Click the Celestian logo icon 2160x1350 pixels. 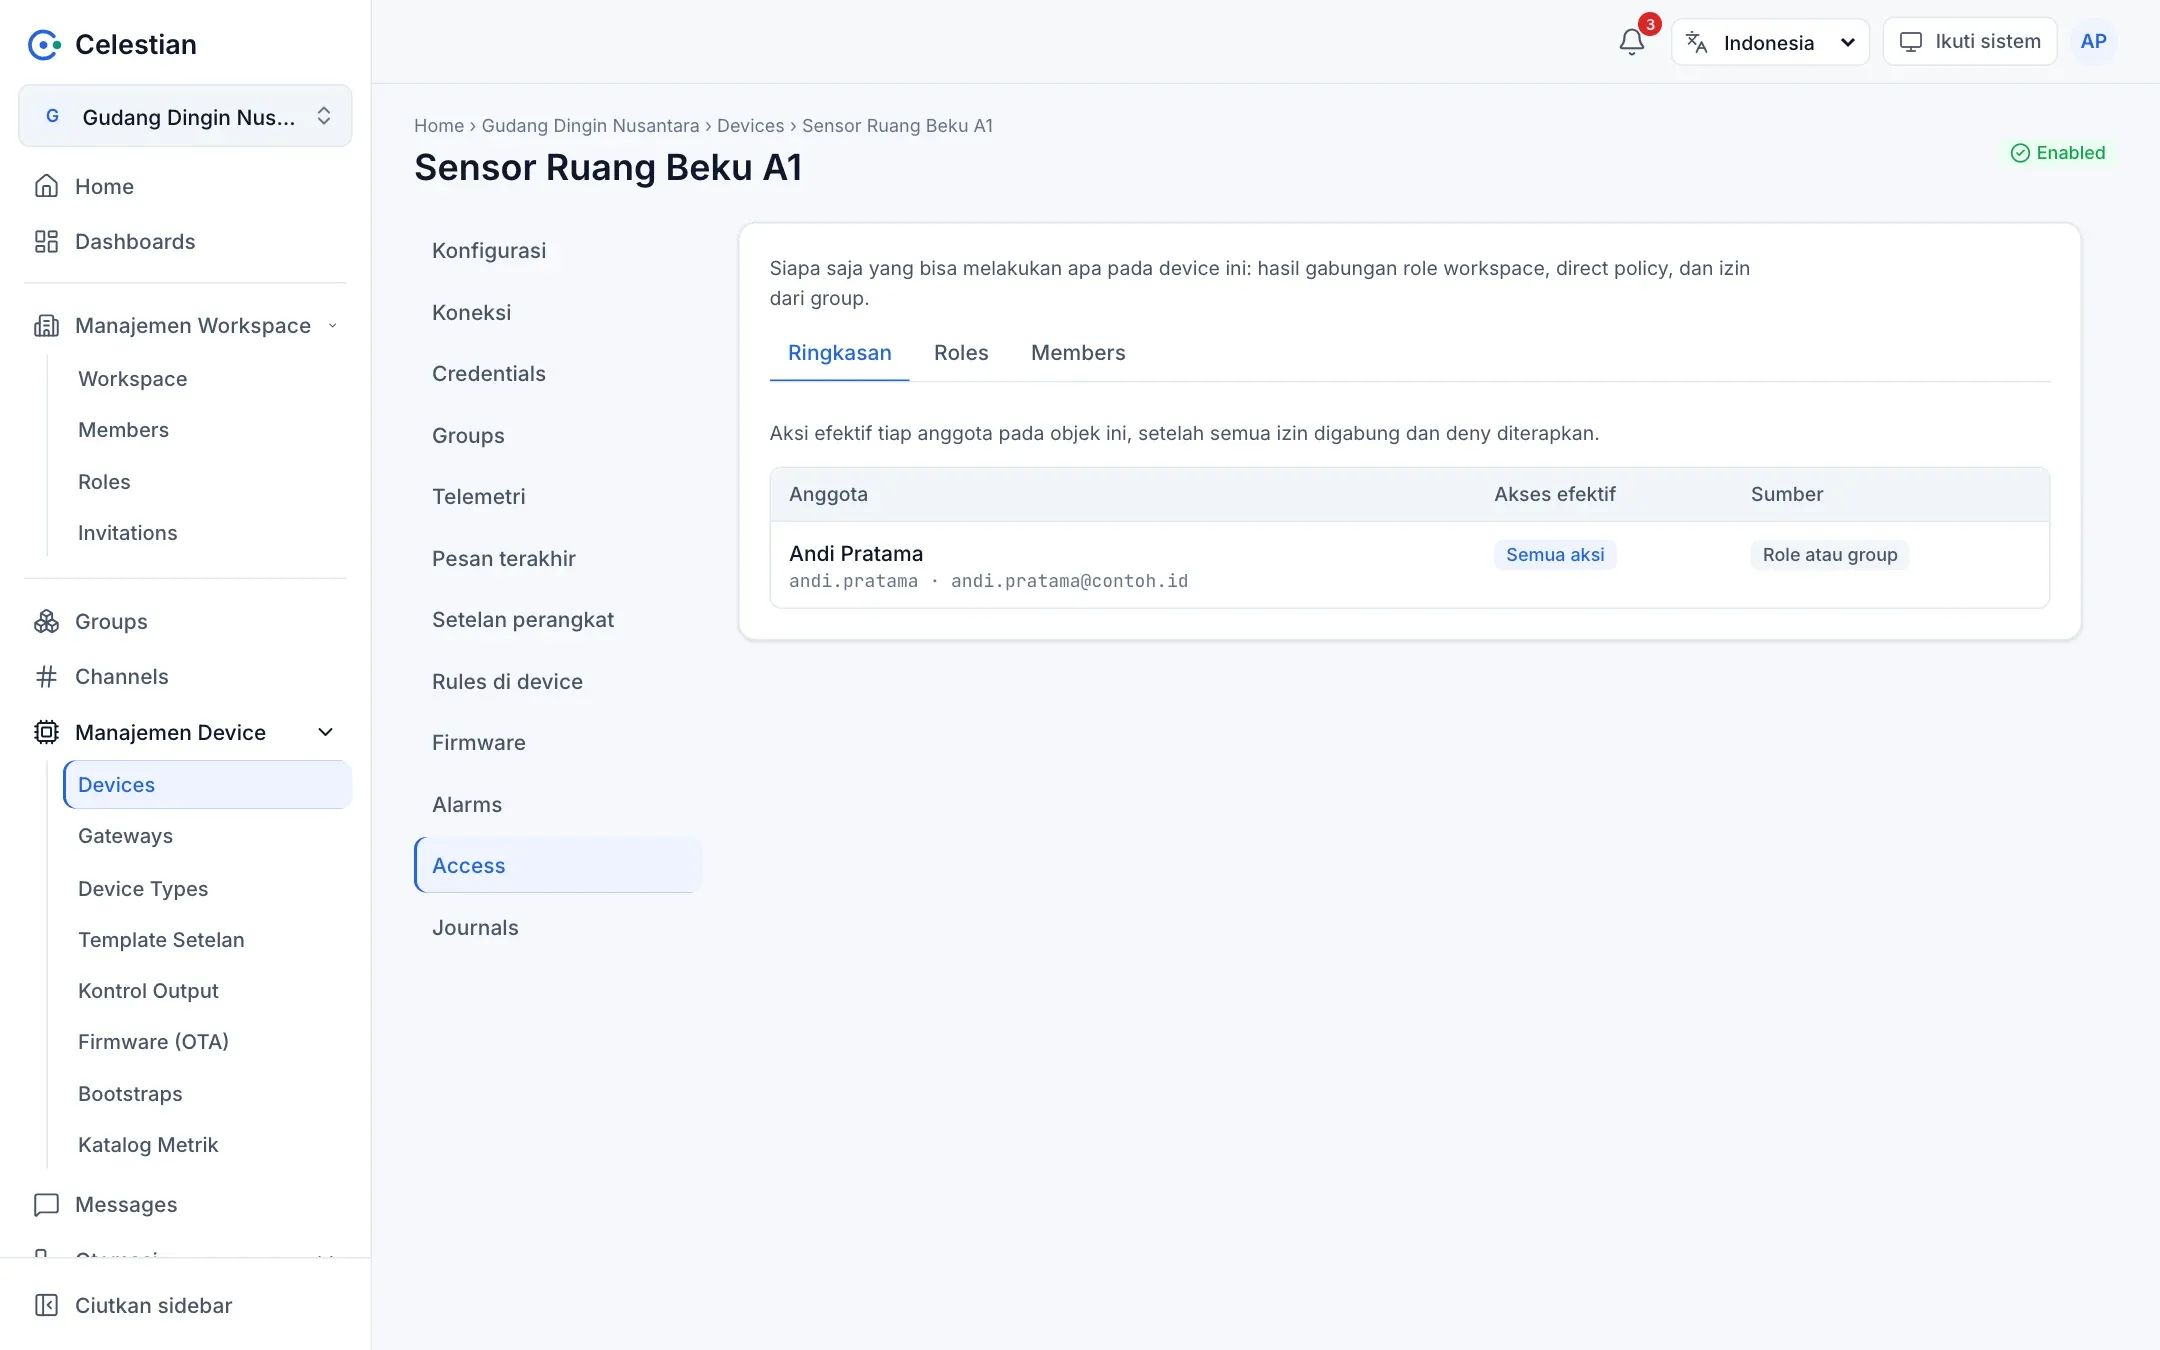point(44,44)
